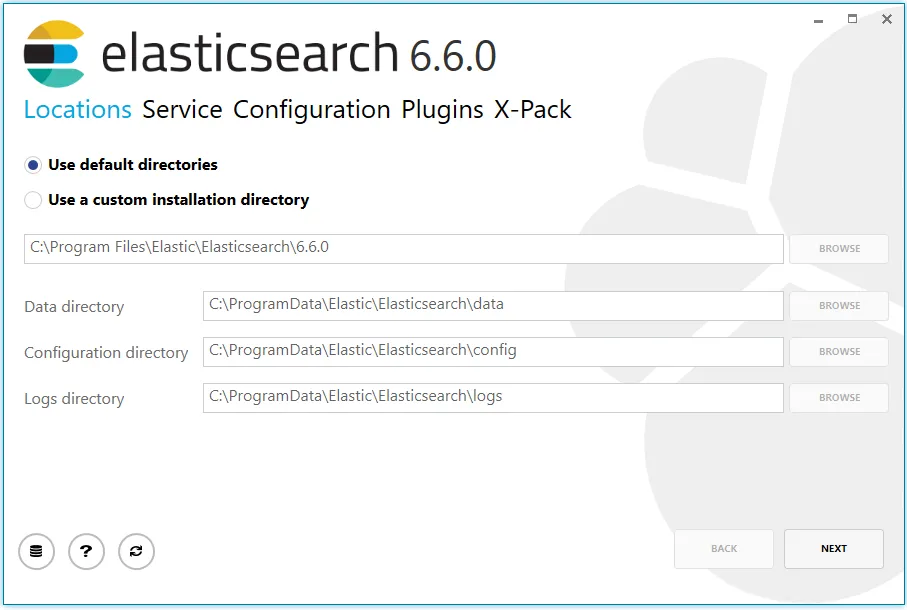This screenshot has width=907, height=610.
Task: Switch to the Locations tab
Action: [x=77, y=110]
